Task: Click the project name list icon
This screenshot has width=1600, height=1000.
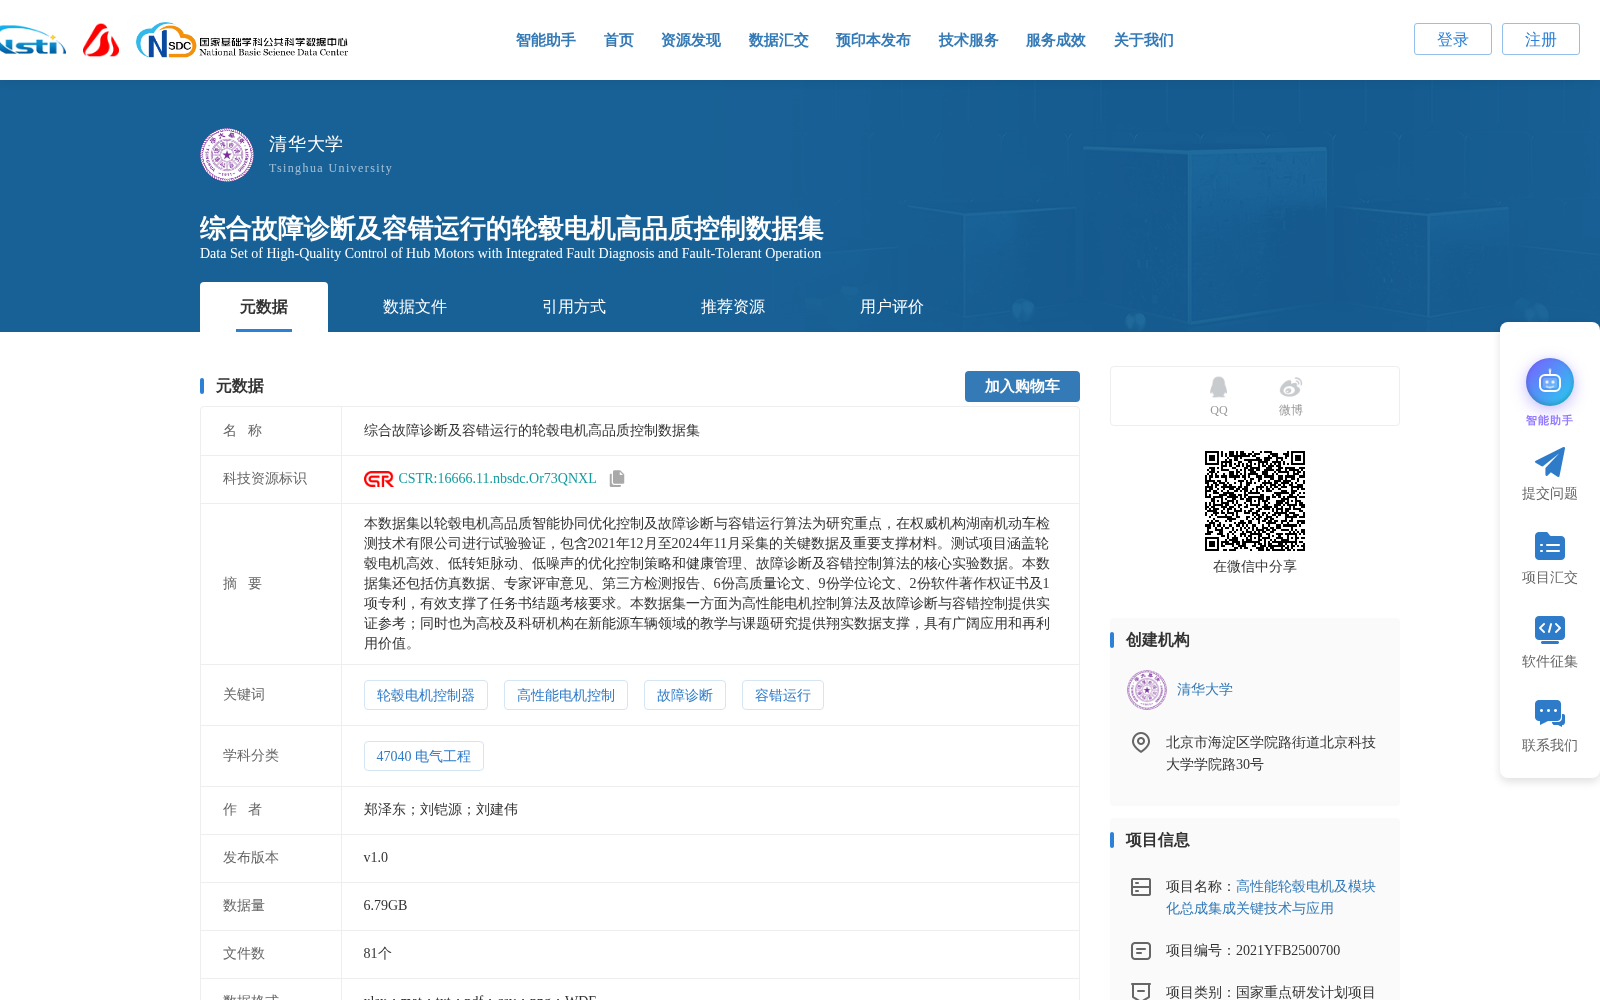Action: [x=1141, y=887]
